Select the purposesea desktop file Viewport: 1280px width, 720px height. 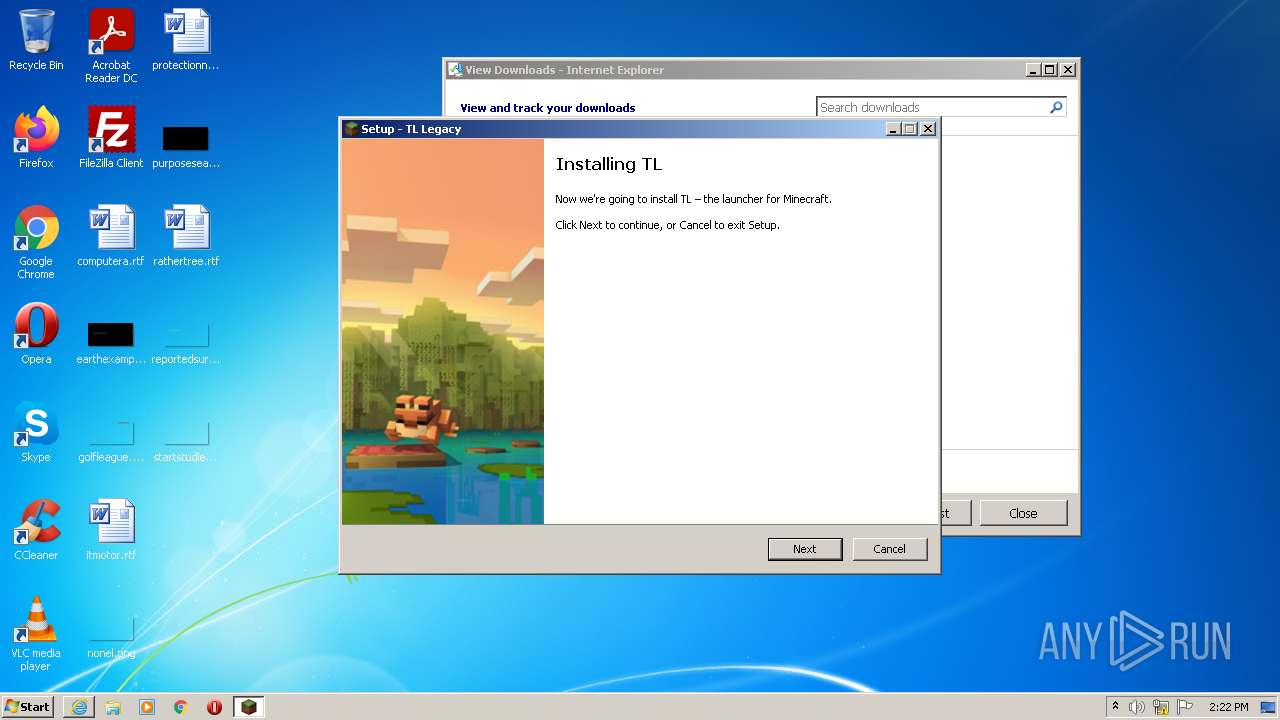pos(186,145)
